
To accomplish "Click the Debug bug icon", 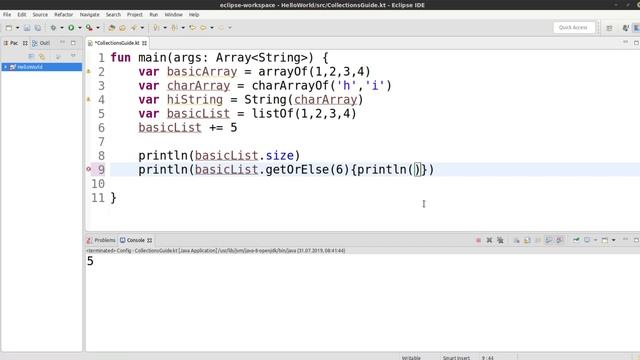I will (53, 28).
